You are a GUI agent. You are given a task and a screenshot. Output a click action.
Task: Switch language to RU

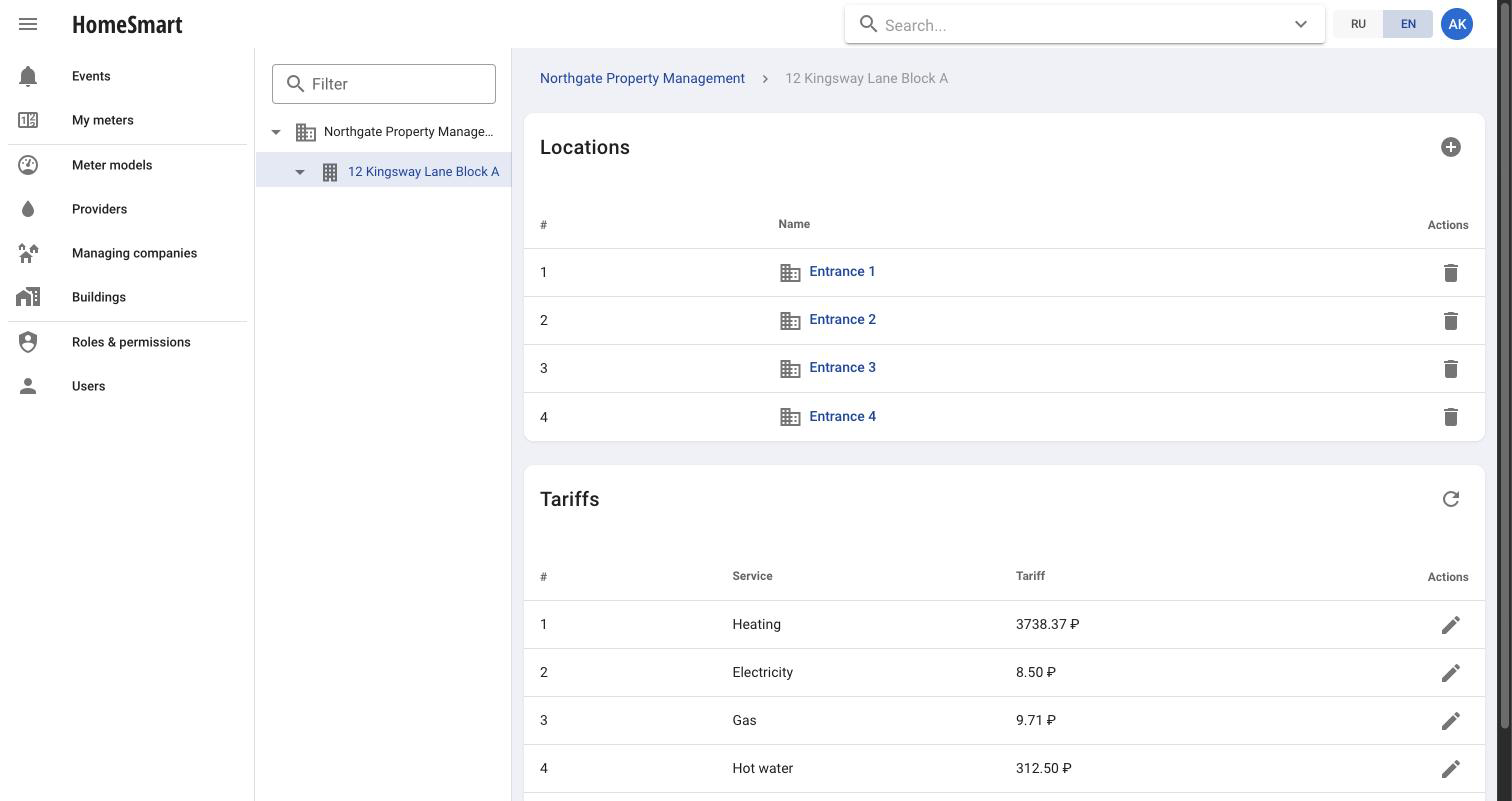[x=1358, y=24]
